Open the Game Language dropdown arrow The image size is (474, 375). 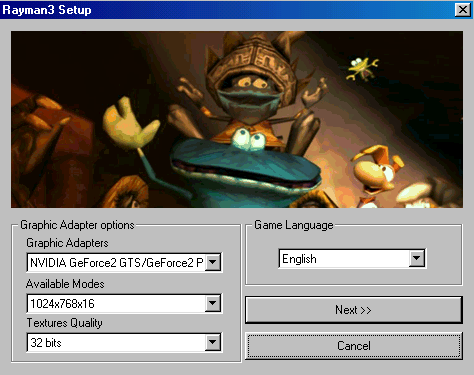coord(417,258)
